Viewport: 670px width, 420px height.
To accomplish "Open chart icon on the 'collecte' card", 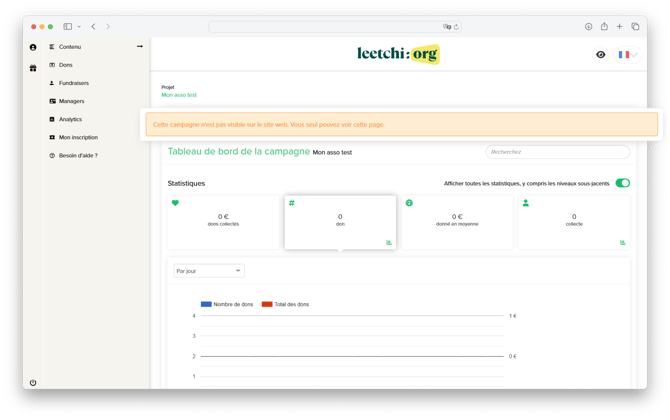I will [623, 242].
